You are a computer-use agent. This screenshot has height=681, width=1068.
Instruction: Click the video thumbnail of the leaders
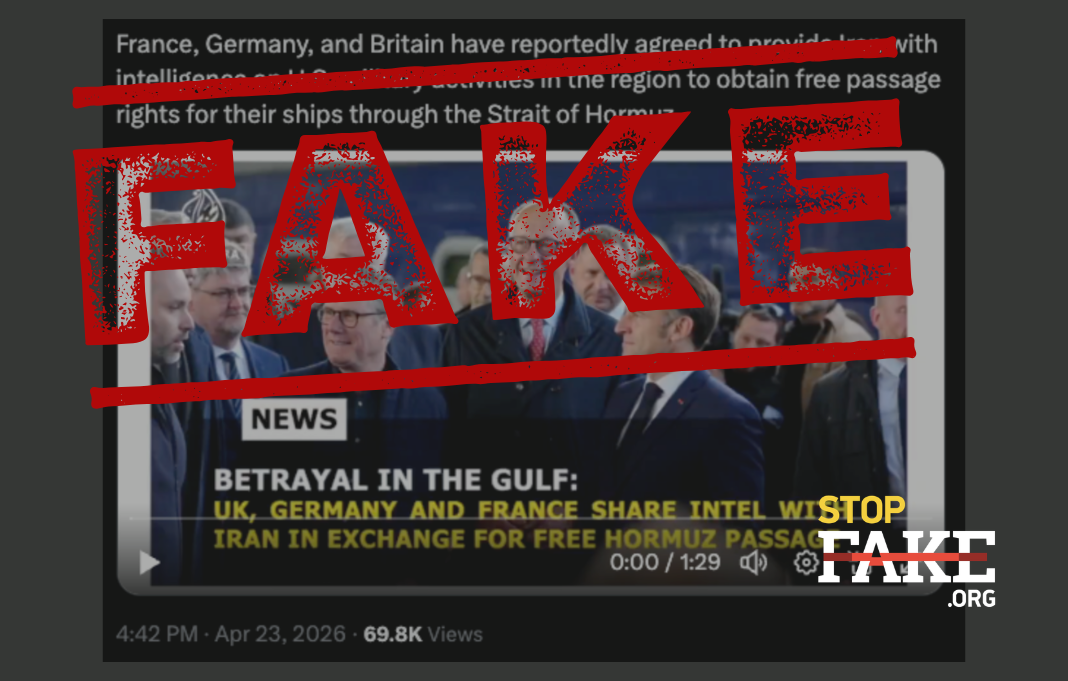530,372
